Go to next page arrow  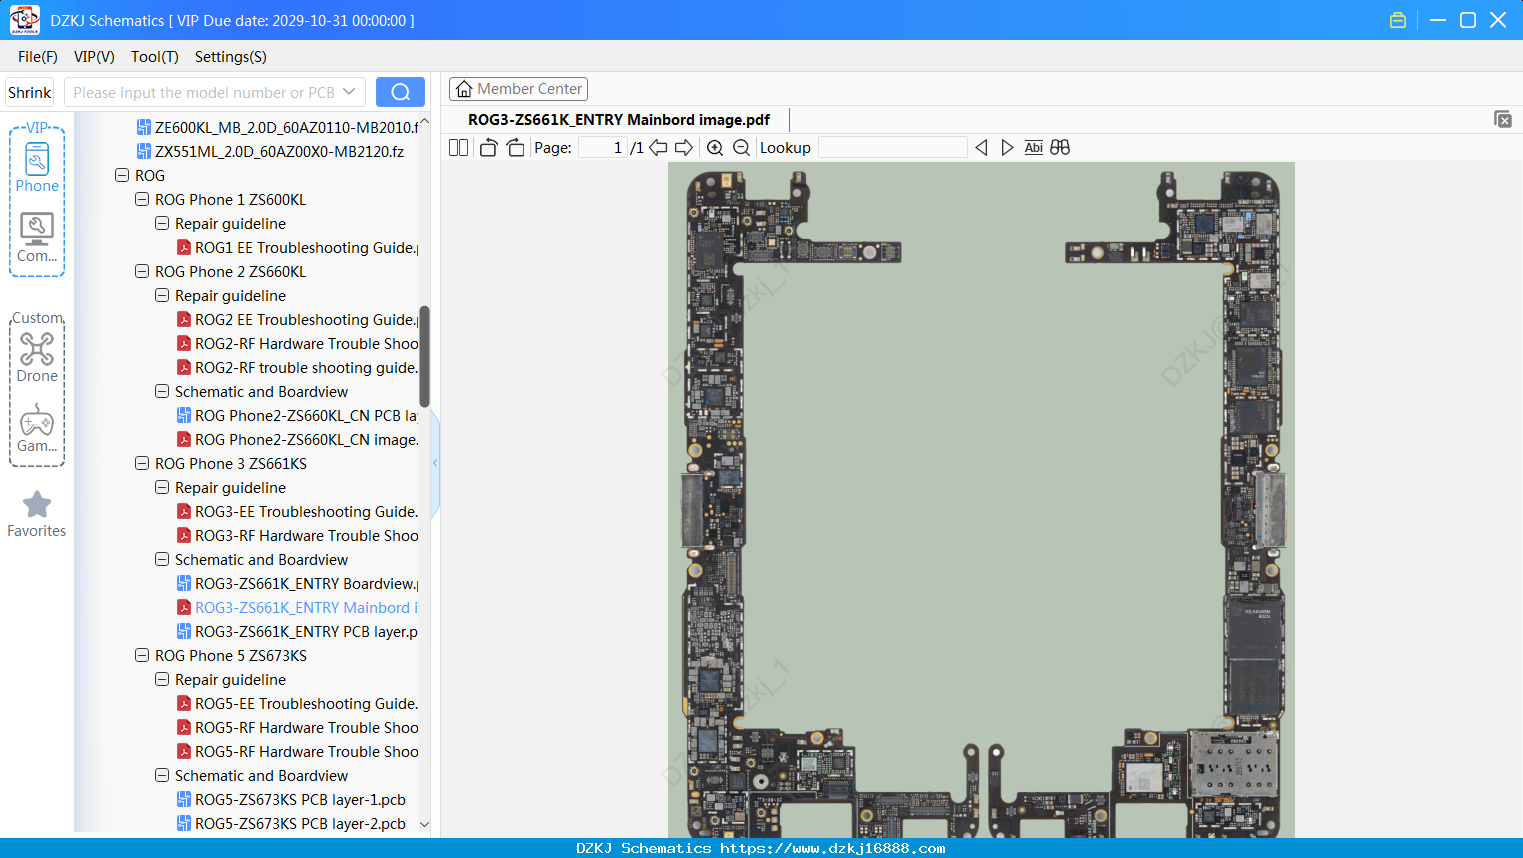point(684,148)
